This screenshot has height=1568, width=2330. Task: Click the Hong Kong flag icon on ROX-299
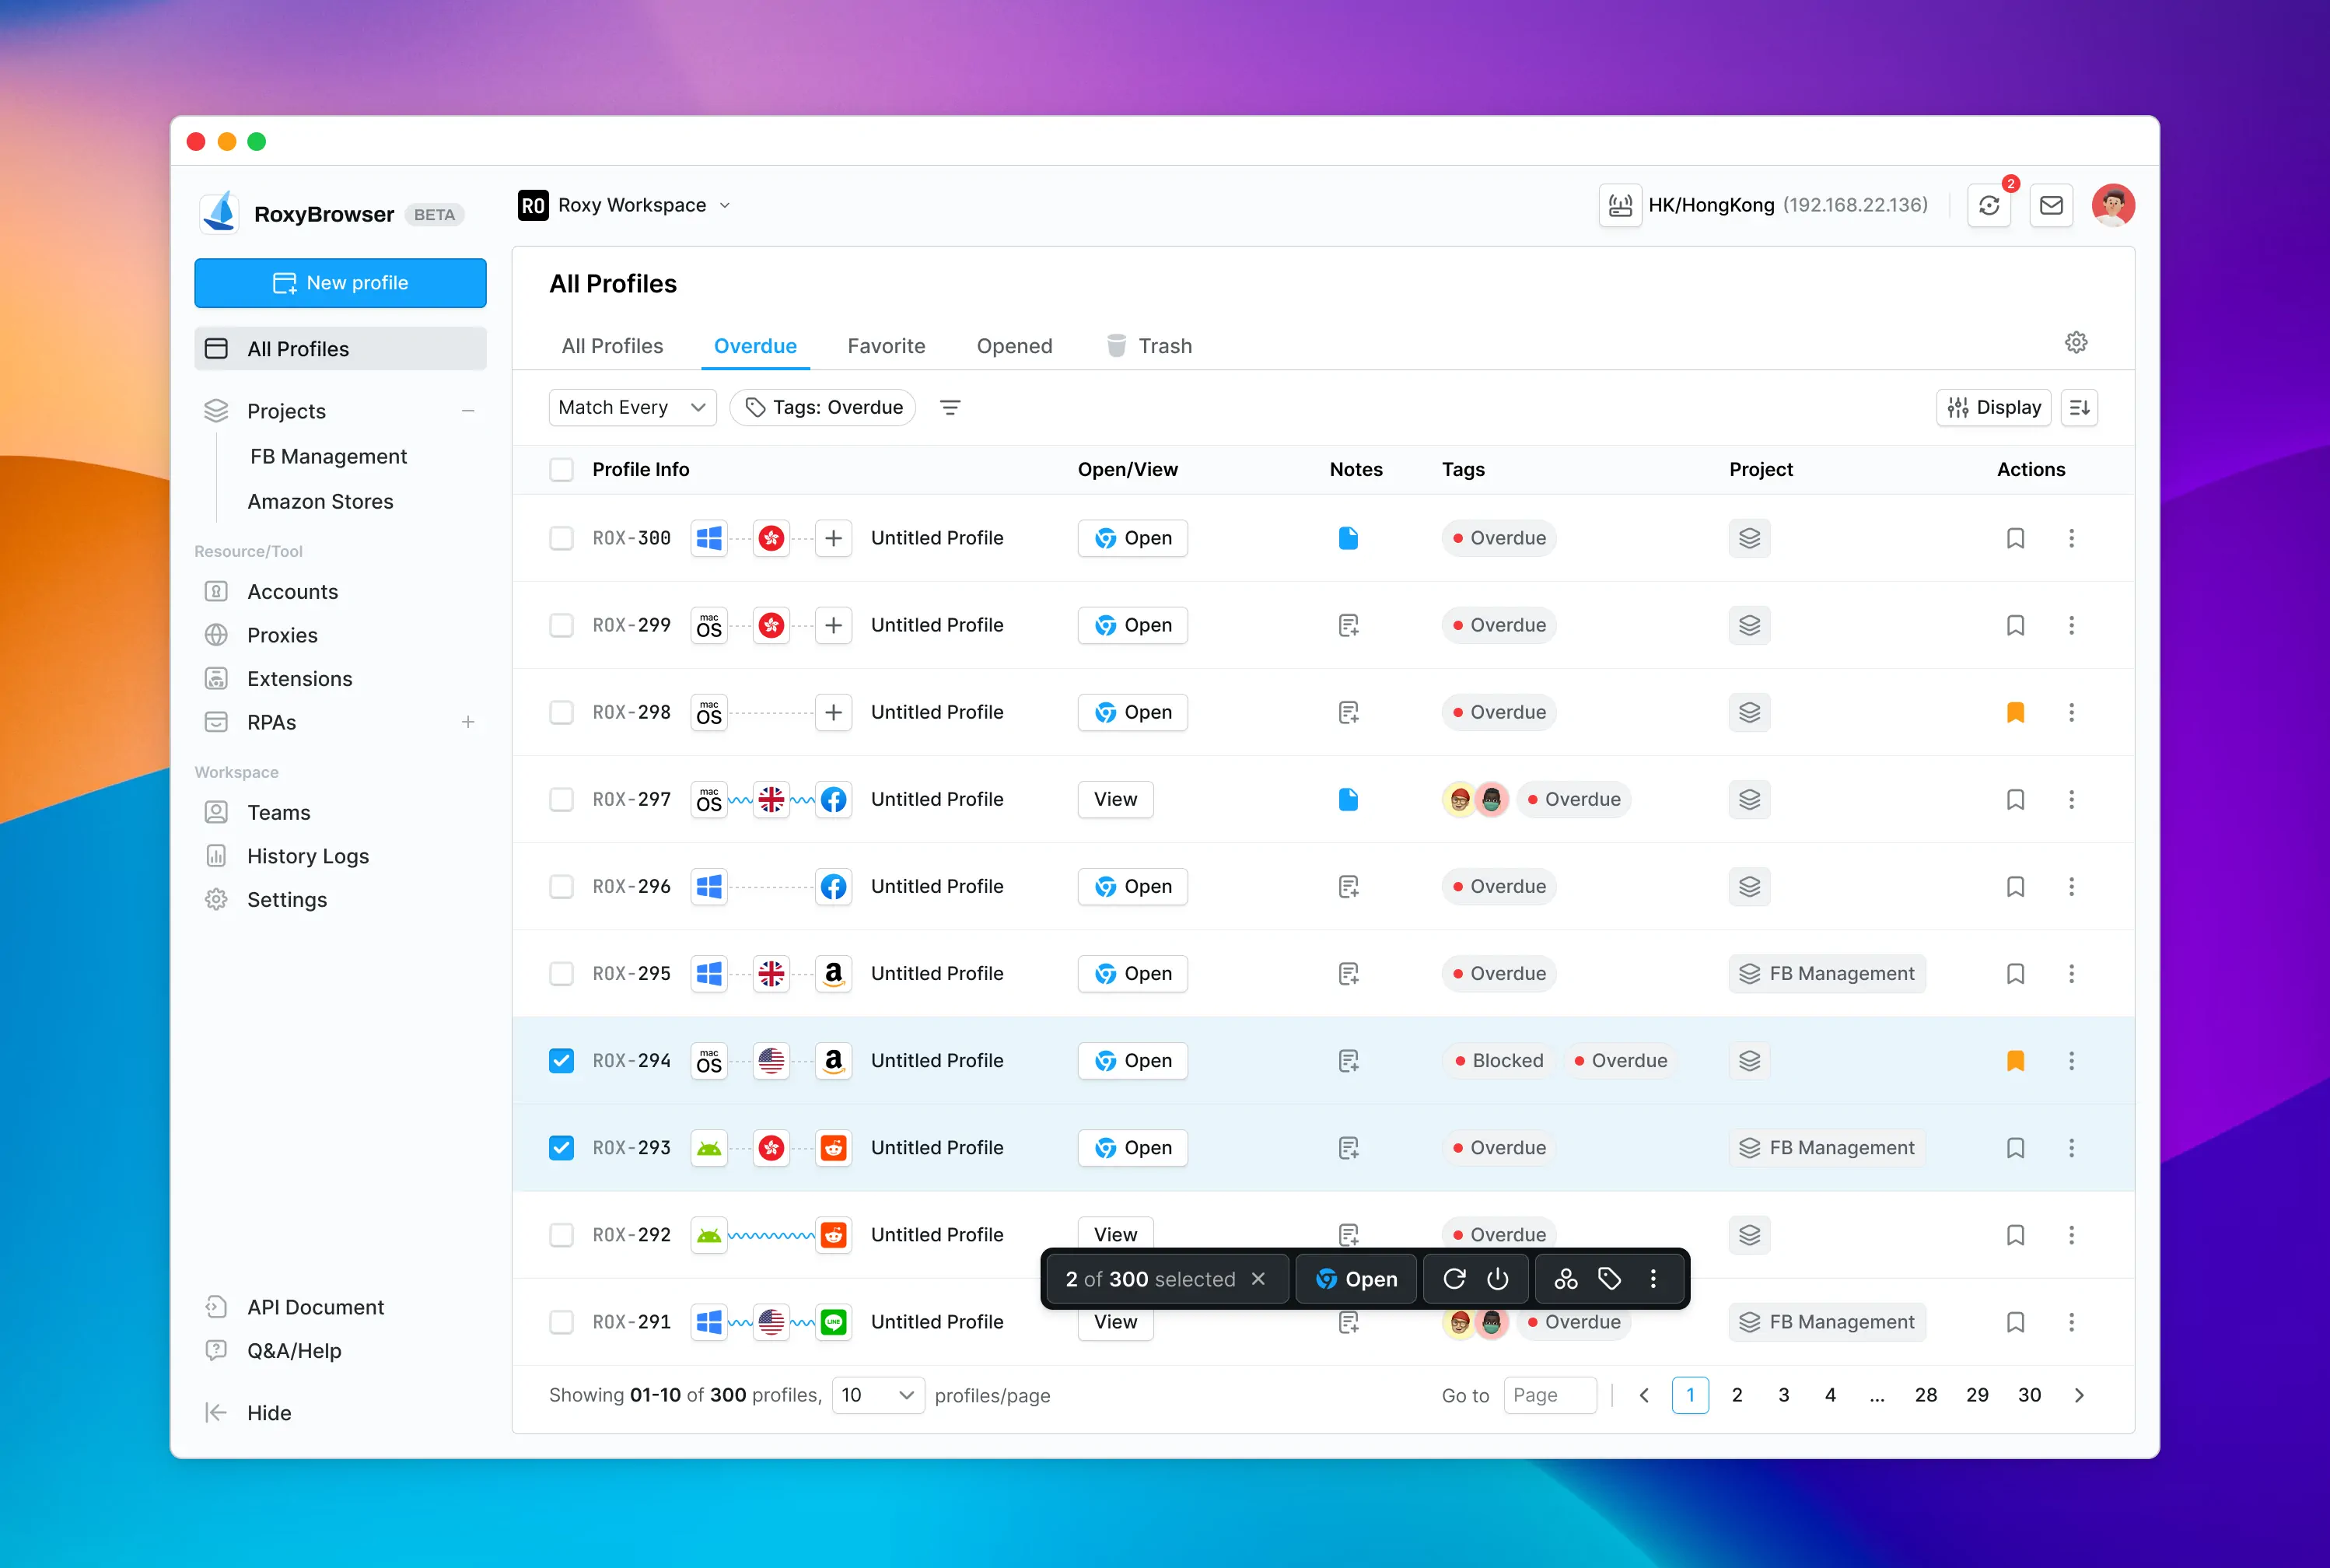(771, 625)
